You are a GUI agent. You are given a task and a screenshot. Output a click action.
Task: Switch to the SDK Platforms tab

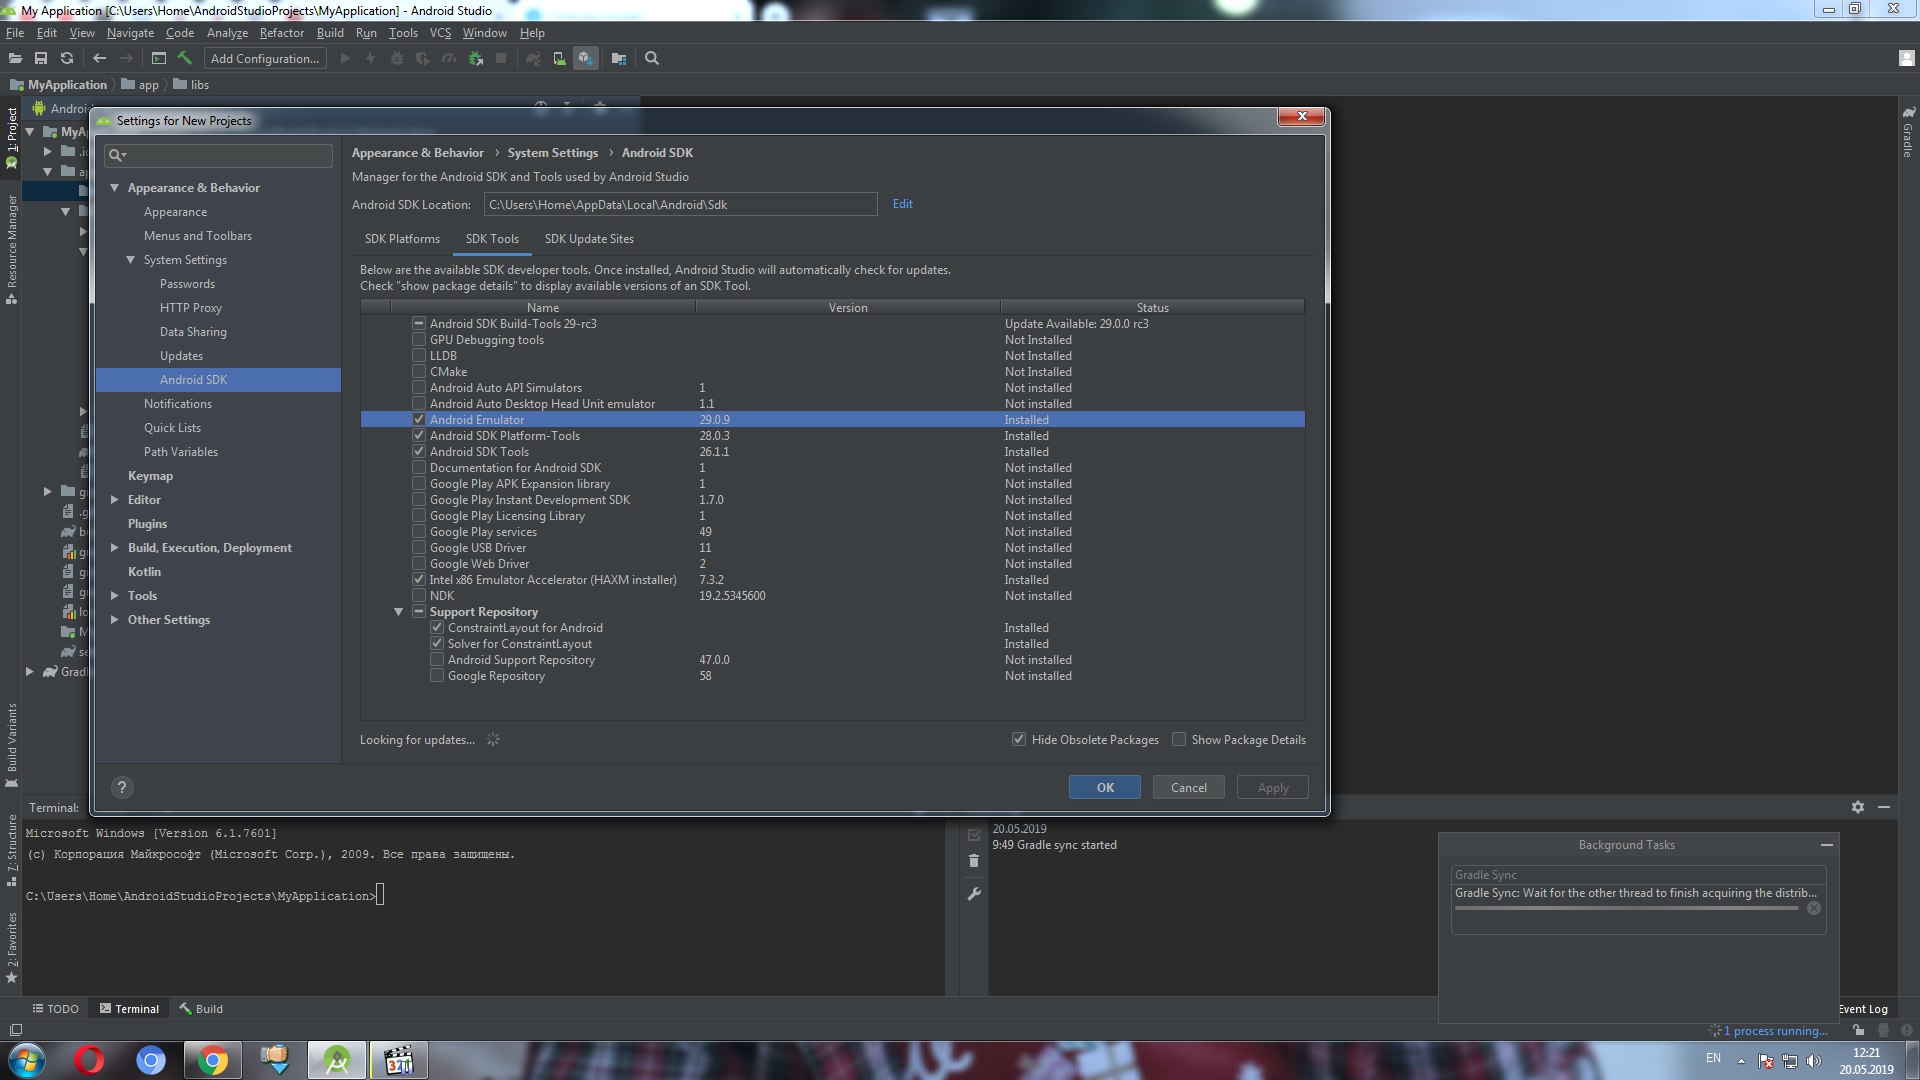[402, 239]
